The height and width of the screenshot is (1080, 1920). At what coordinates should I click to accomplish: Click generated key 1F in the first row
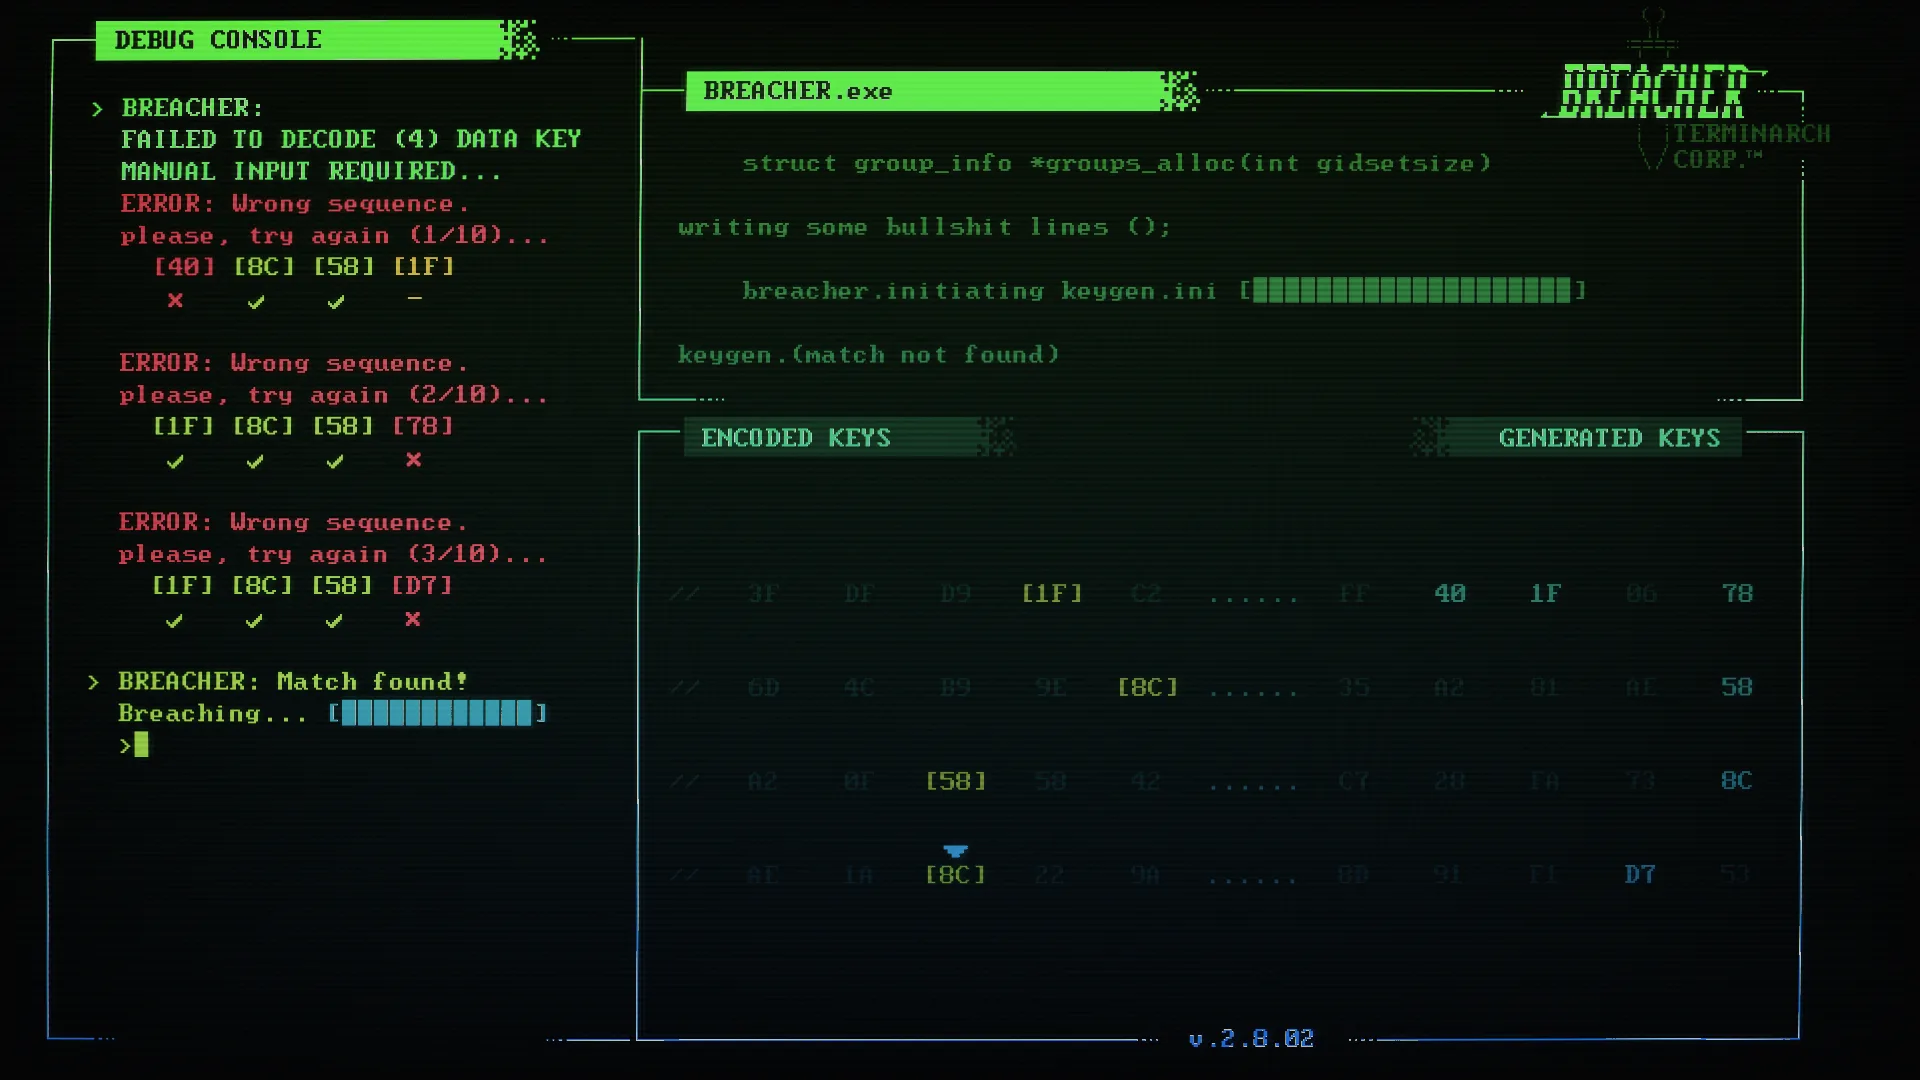(x=1545, y=593)
